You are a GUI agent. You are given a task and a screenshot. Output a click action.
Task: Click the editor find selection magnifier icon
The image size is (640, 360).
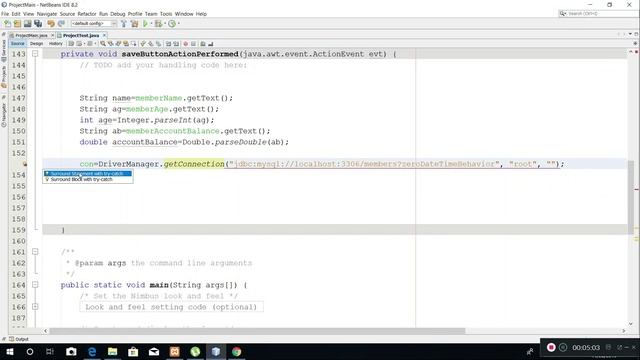pyautogui.click(x=103, y=44)
